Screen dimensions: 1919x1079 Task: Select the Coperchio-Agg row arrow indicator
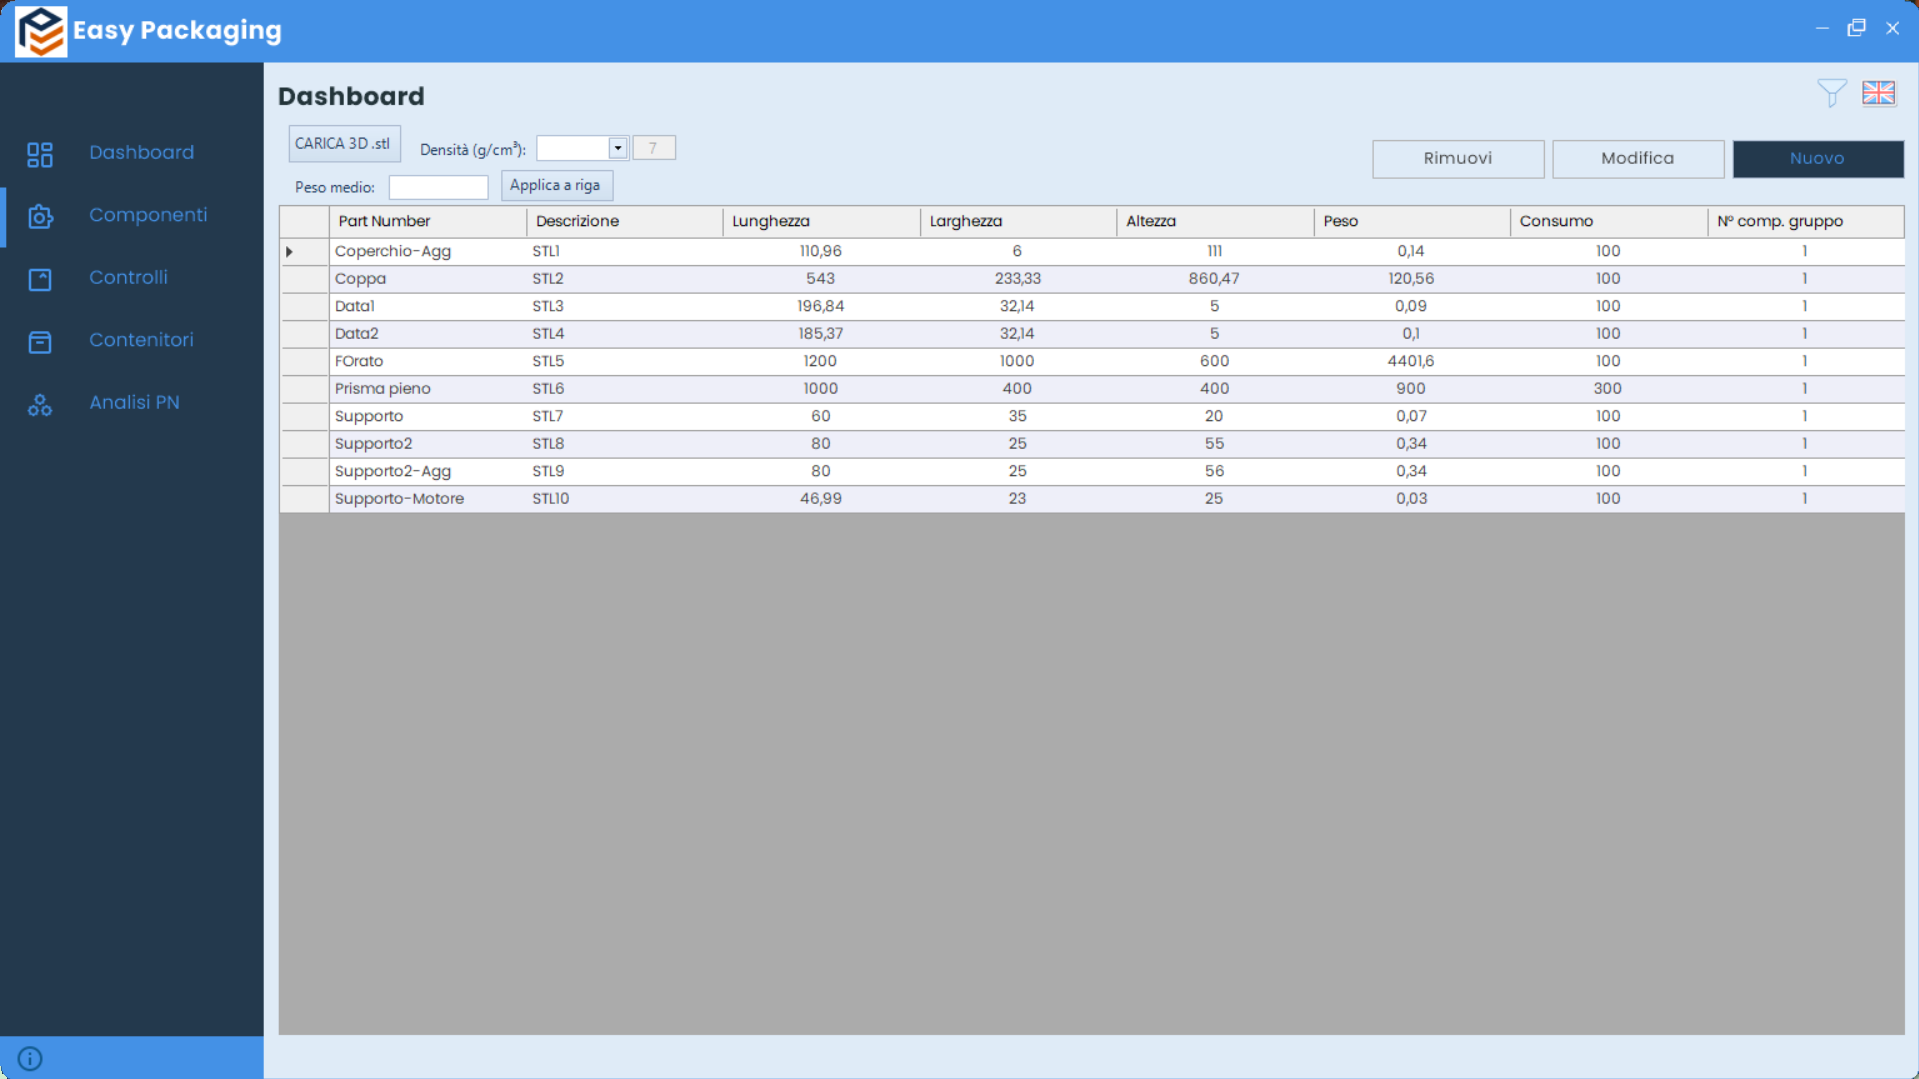290,252
